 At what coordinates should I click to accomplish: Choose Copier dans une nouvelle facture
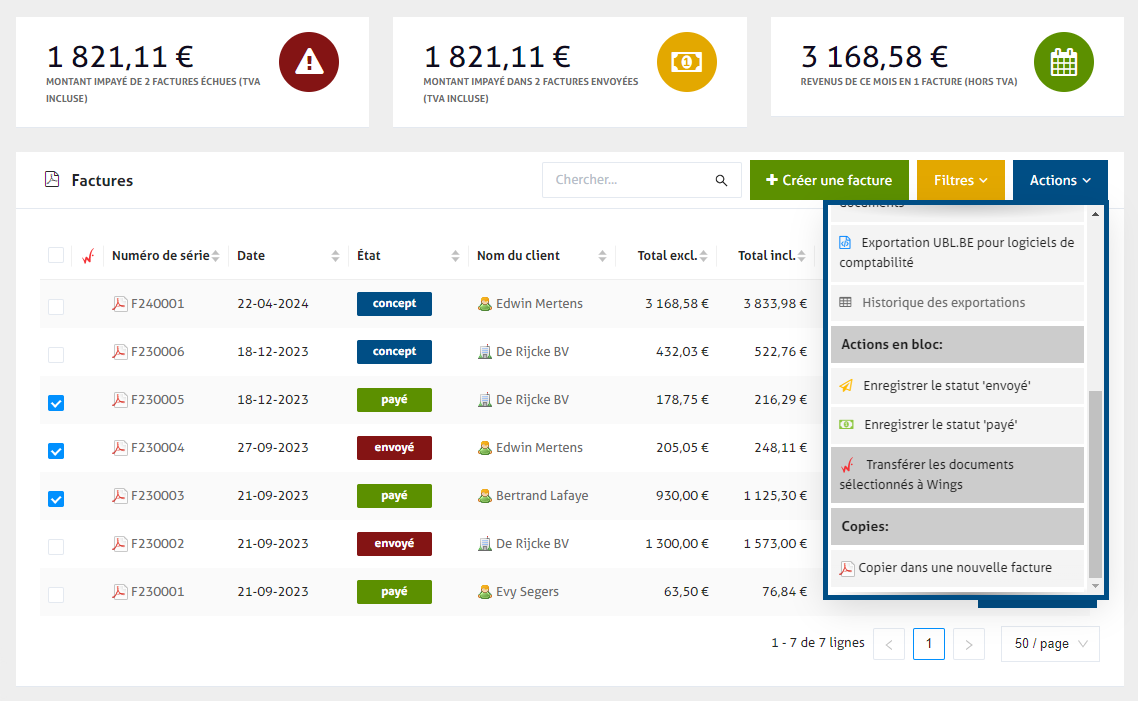pos(954,568)
